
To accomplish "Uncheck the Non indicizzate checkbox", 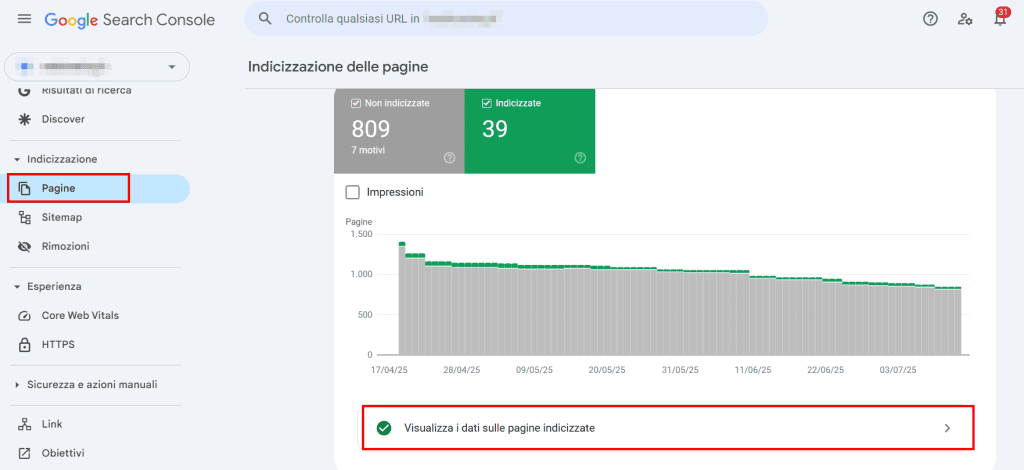I will pos(356,103).
